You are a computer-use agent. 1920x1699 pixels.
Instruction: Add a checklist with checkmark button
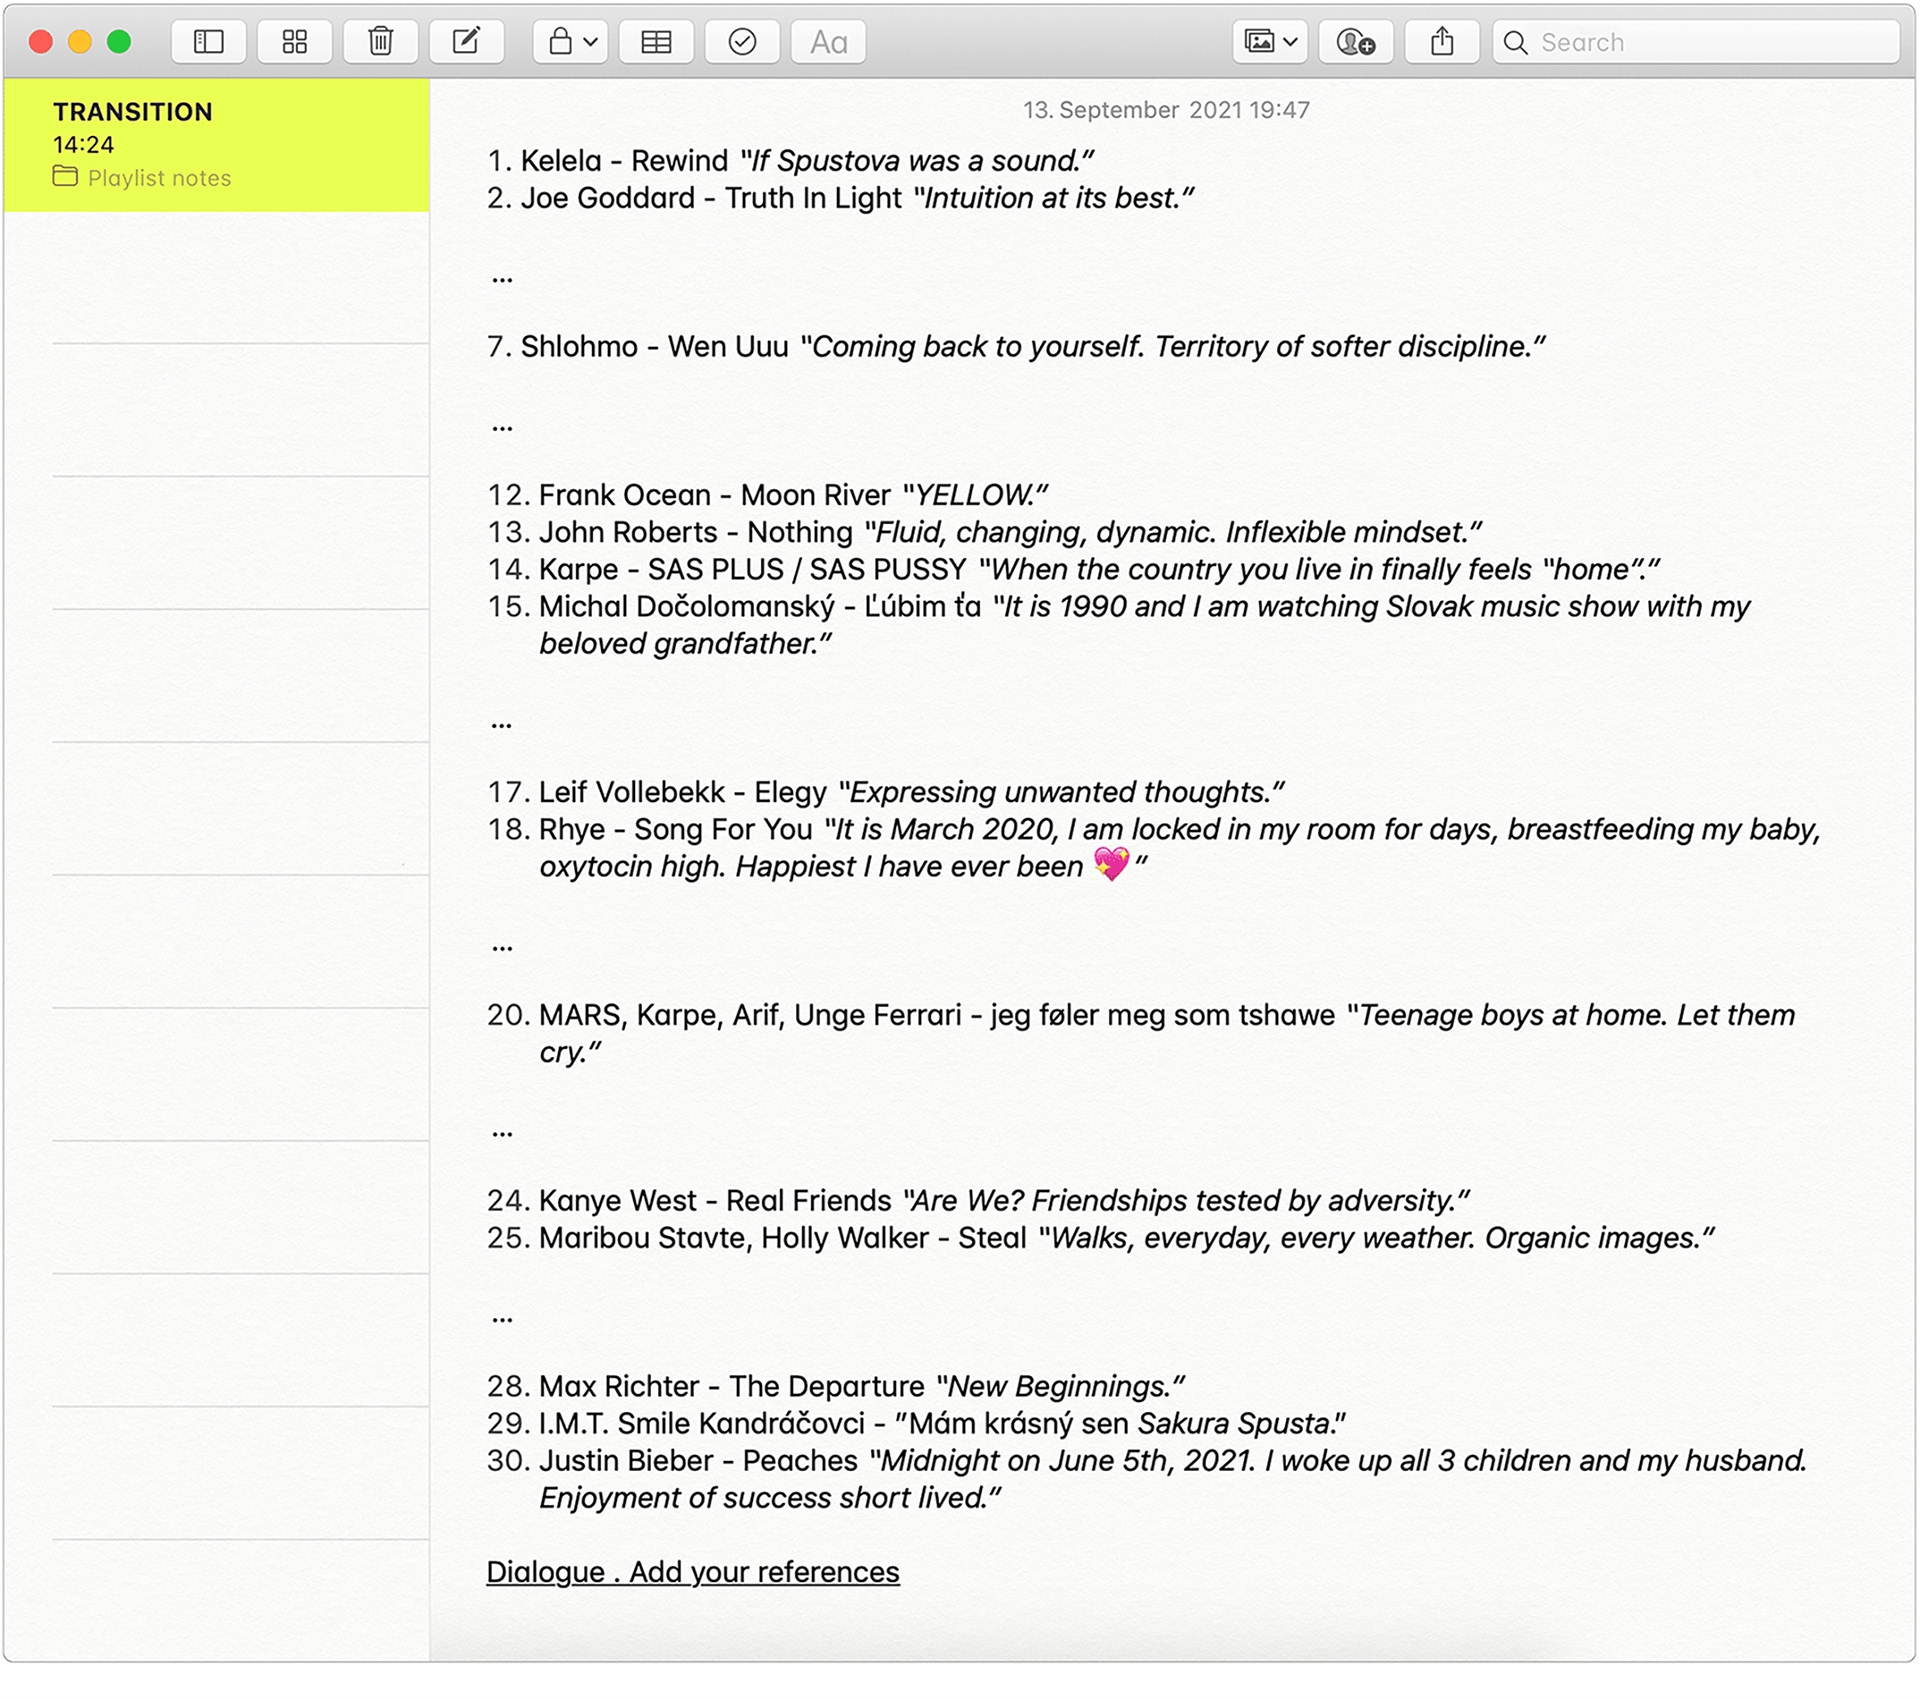pyautogui.click(x=742, y=42)
